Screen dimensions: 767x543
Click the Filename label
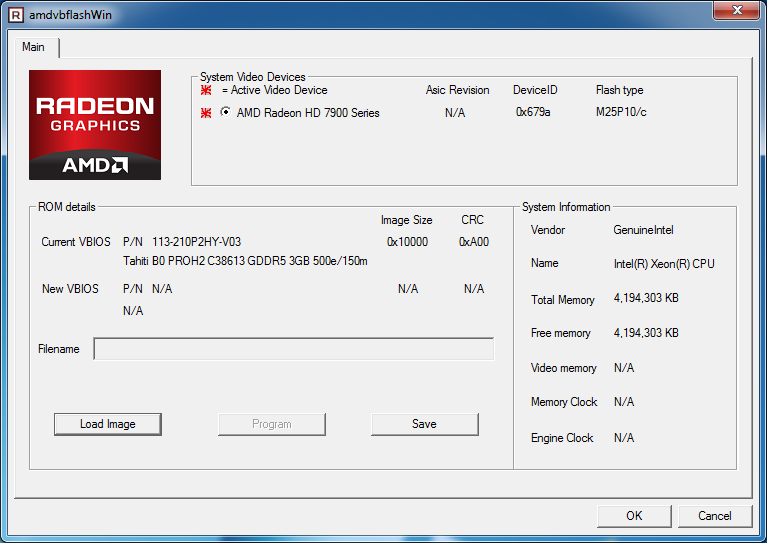point(59,349)
